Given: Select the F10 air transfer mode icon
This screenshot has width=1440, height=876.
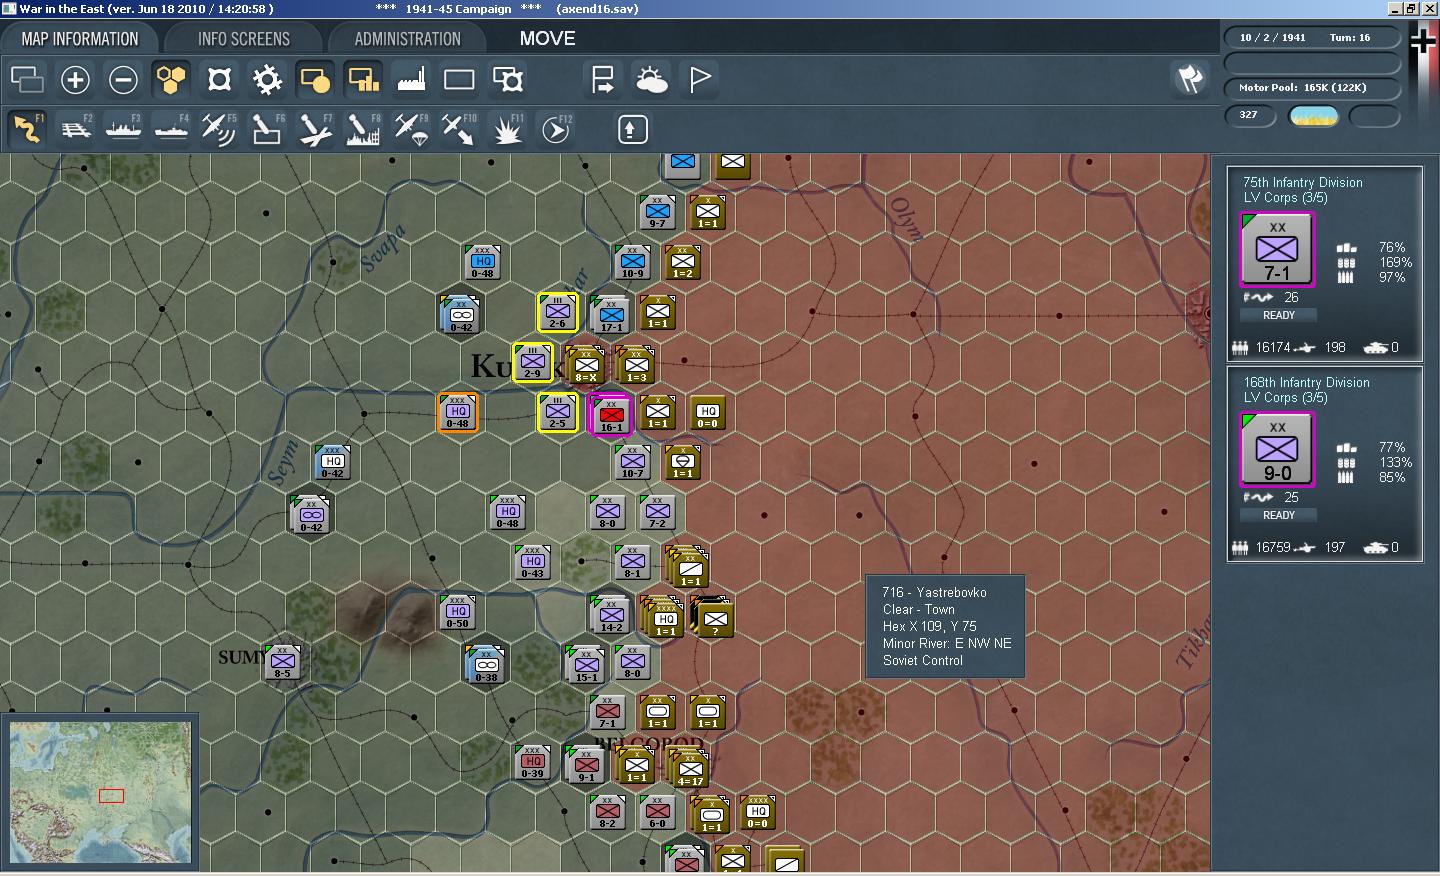Looking at the screenshot, I should [459, 129].
